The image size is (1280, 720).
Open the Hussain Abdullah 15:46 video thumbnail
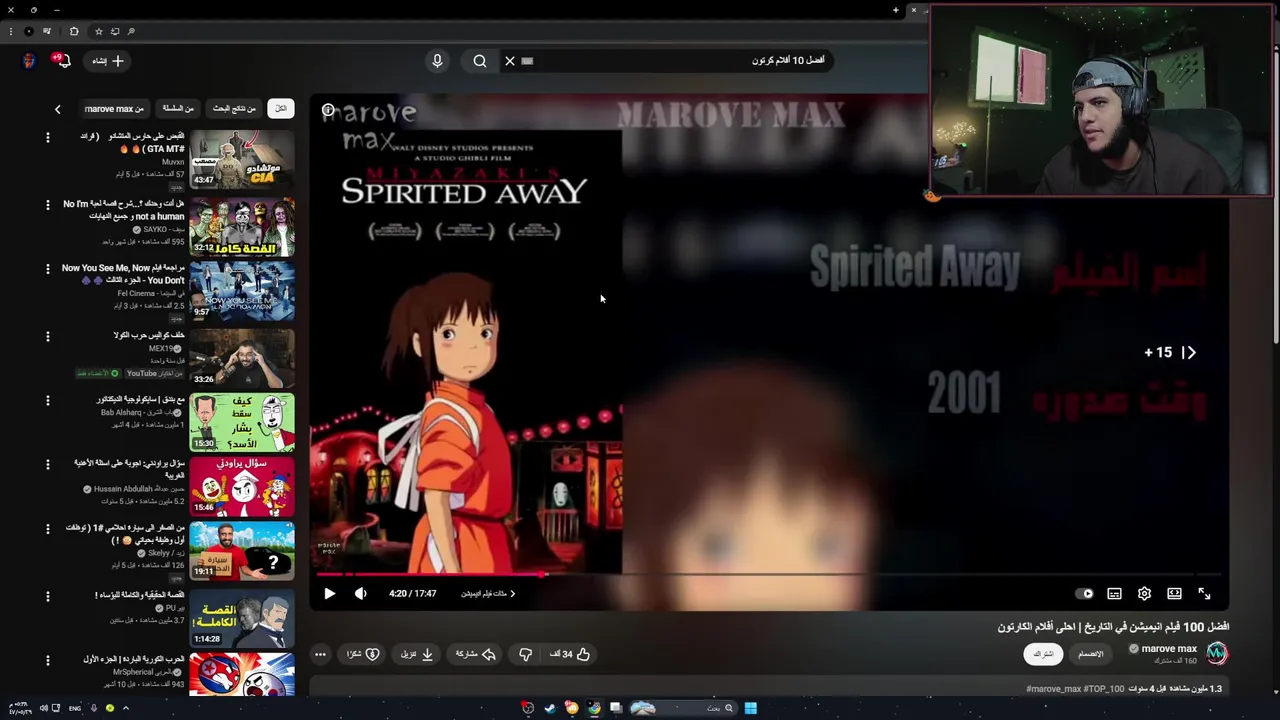[242, 486]
